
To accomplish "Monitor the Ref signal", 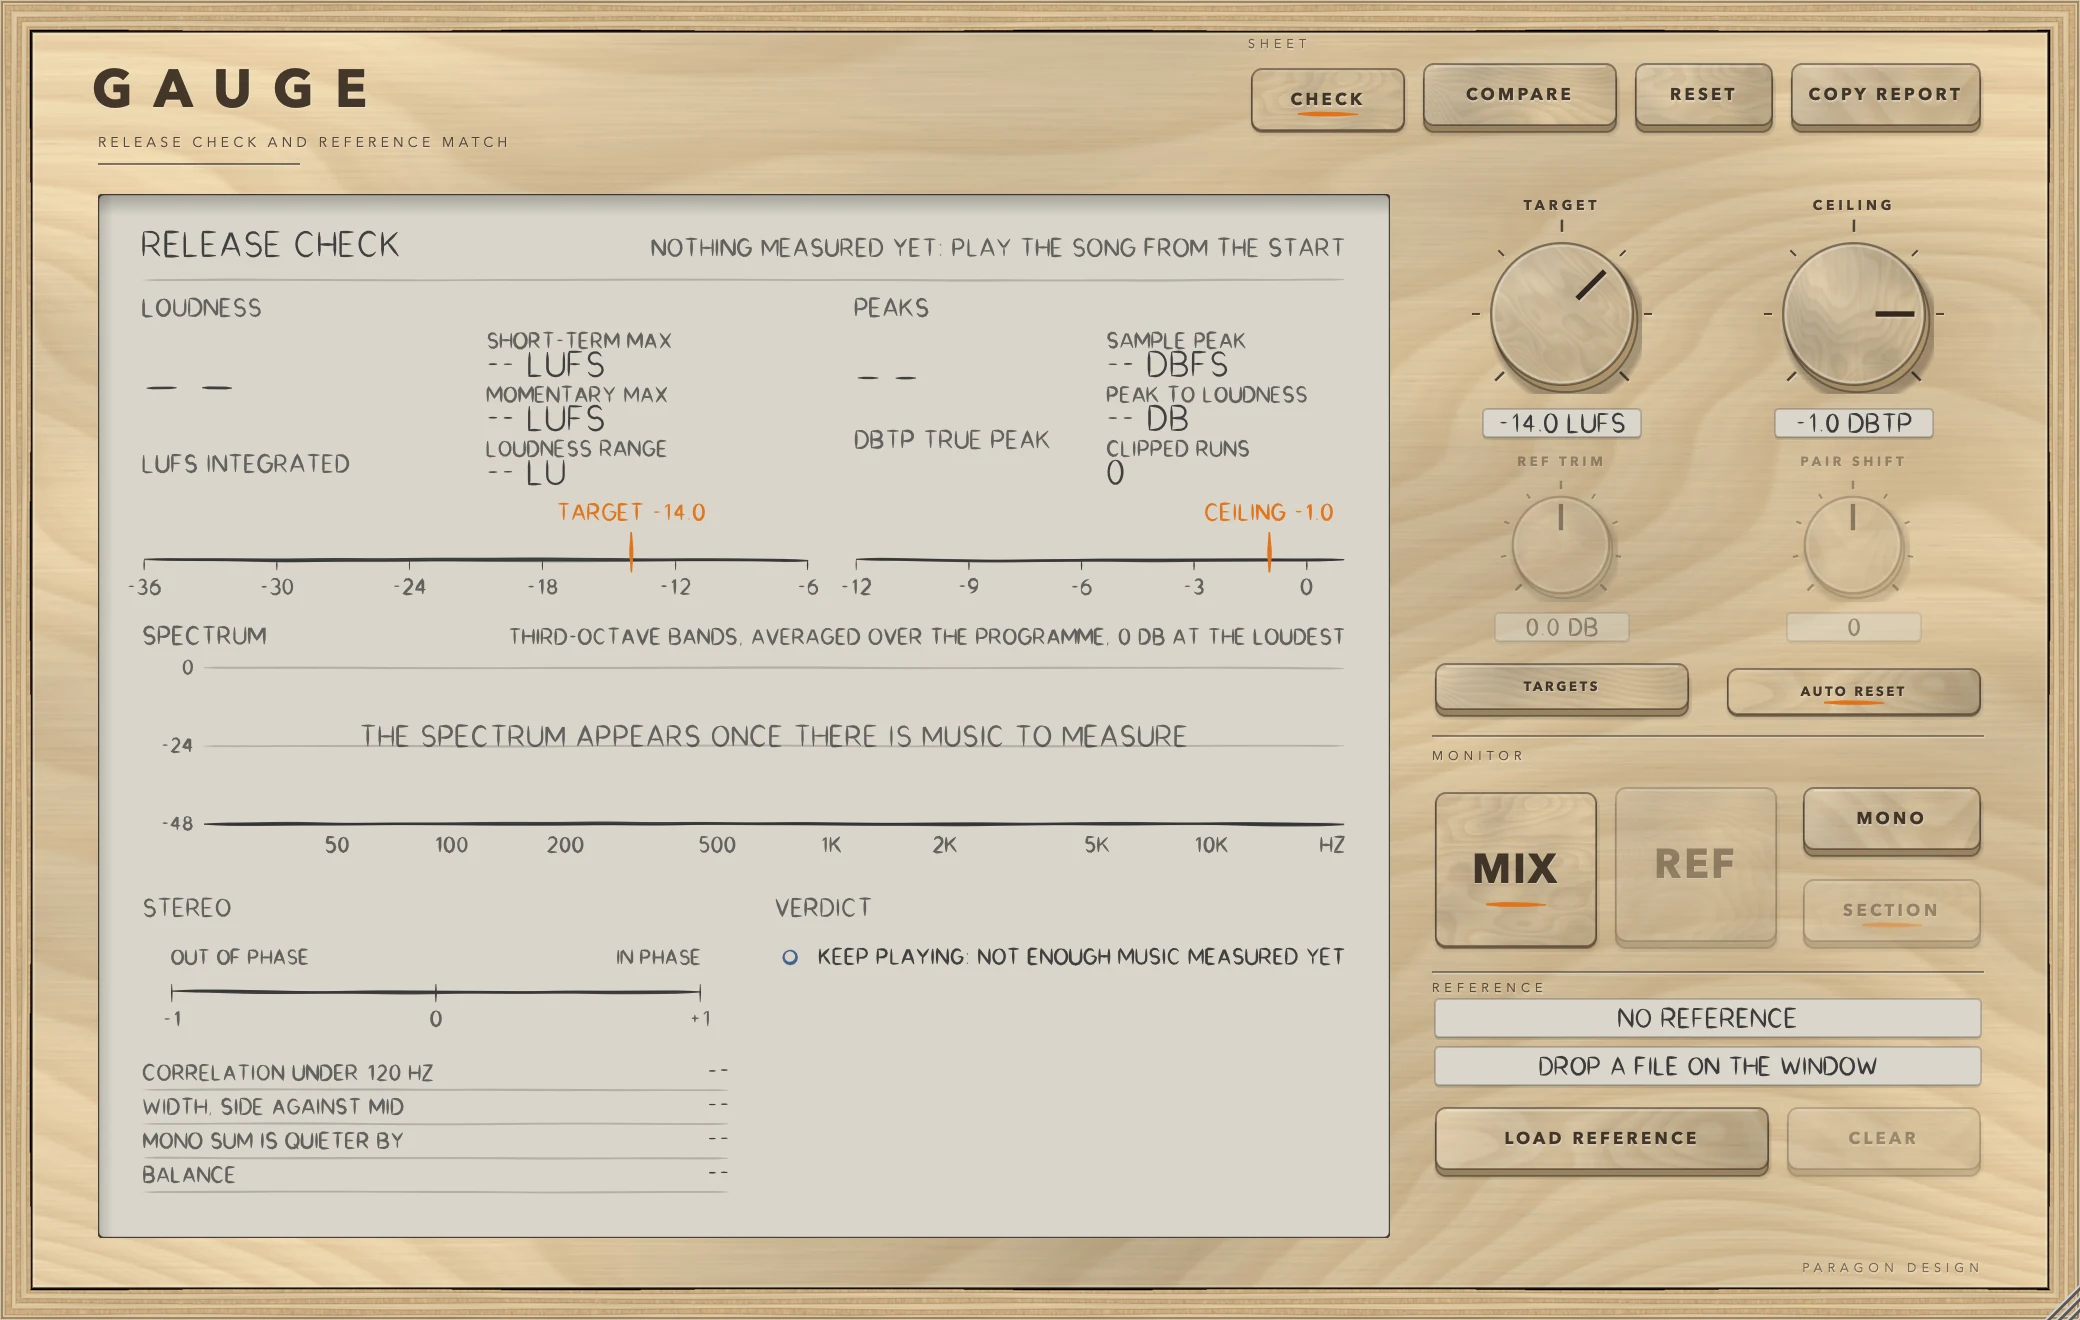I will click(1695, 865).
